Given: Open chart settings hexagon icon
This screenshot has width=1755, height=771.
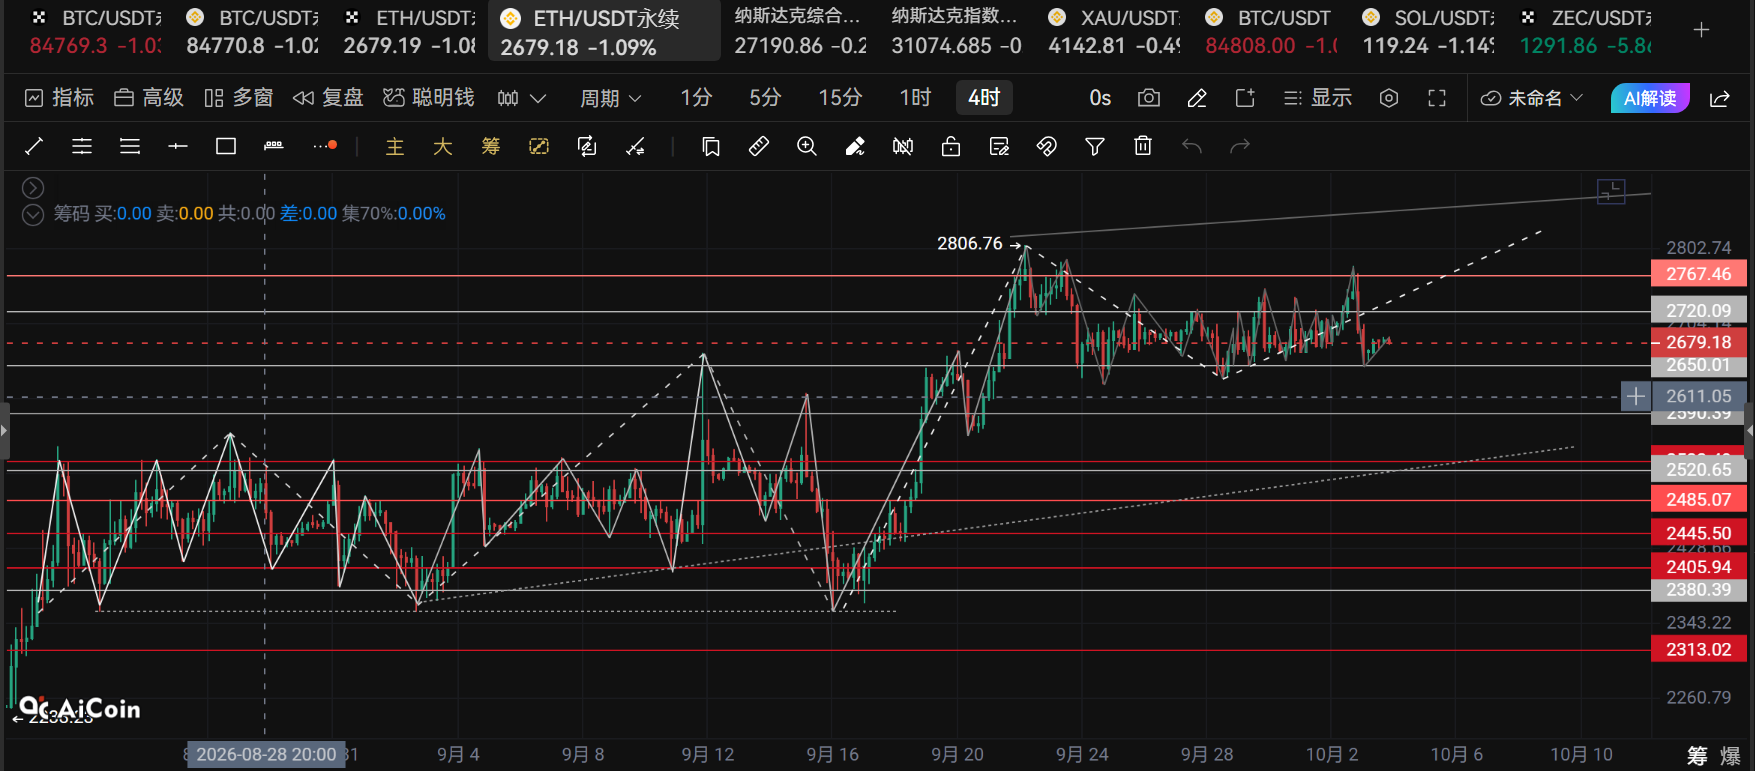Looking at the screenshot, I should pos(1389,98).
